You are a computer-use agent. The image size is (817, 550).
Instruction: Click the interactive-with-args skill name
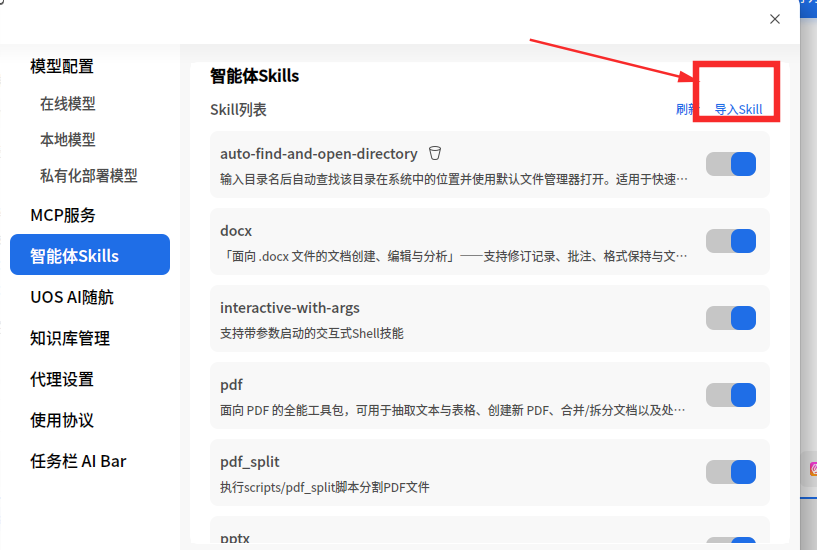pos(290,308)
